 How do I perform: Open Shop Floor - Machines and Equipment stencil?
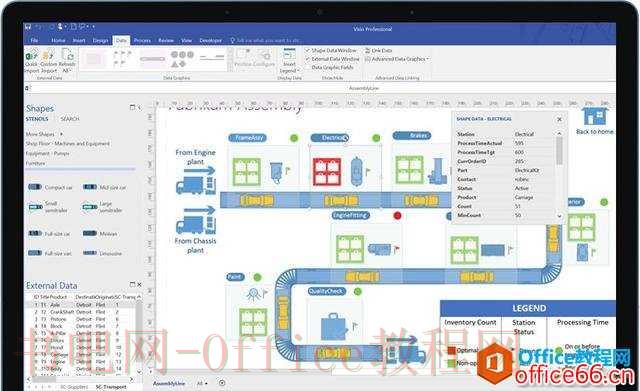click(x=68, y=144)
